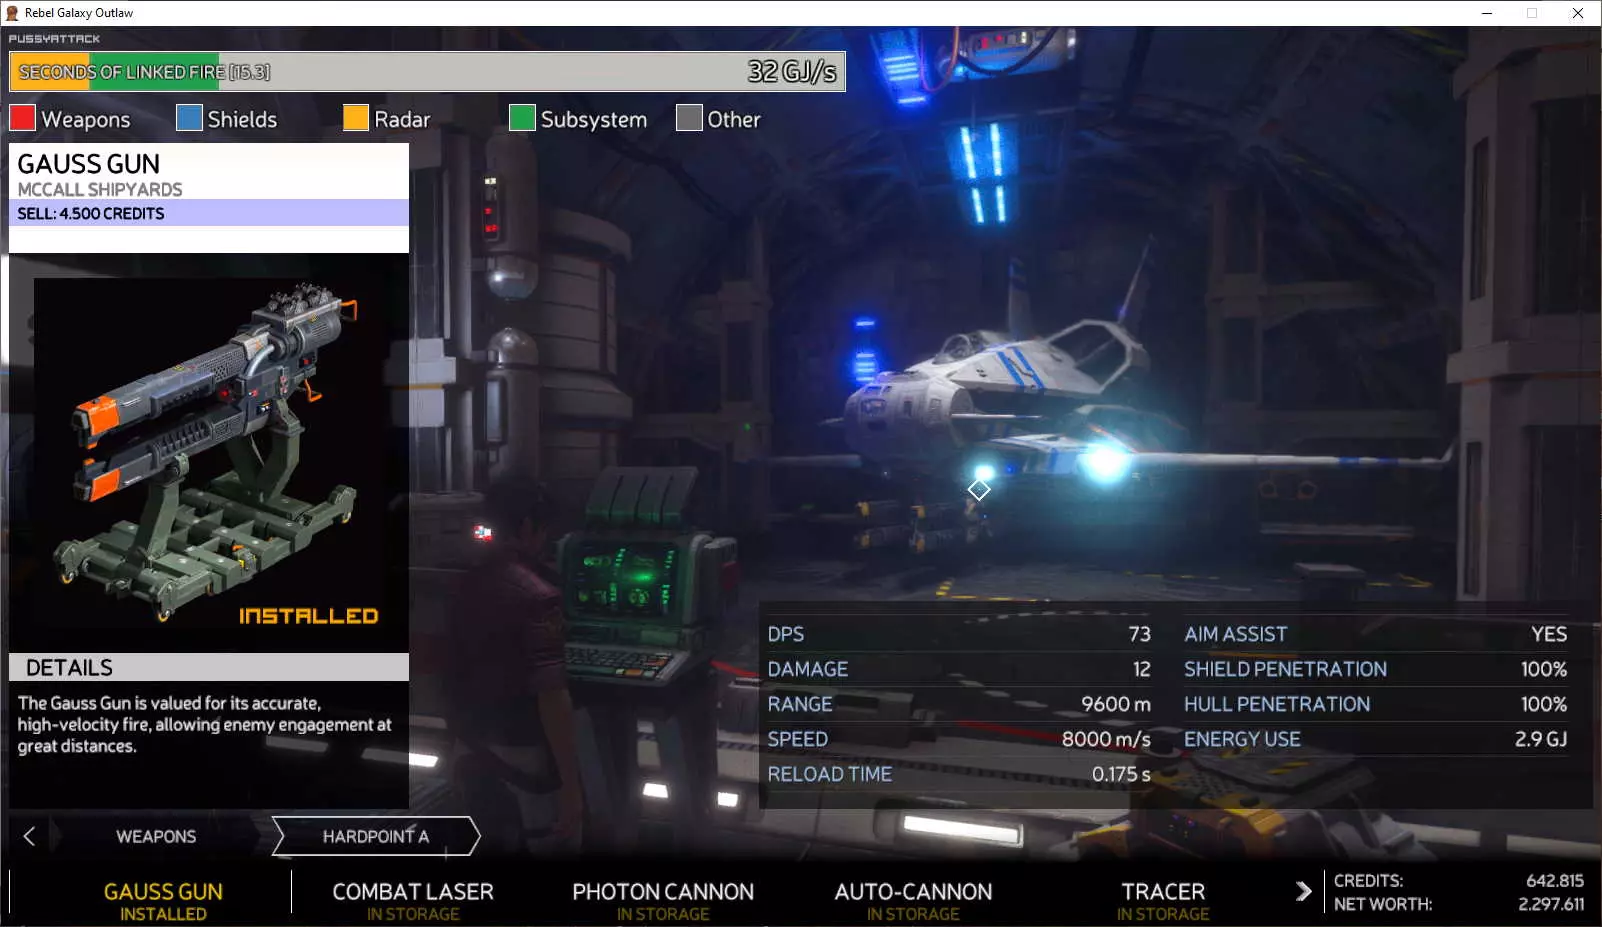Screen dimensions: 1602x927
Task: Select the HARDPOINT A tab
Action: 376,836
